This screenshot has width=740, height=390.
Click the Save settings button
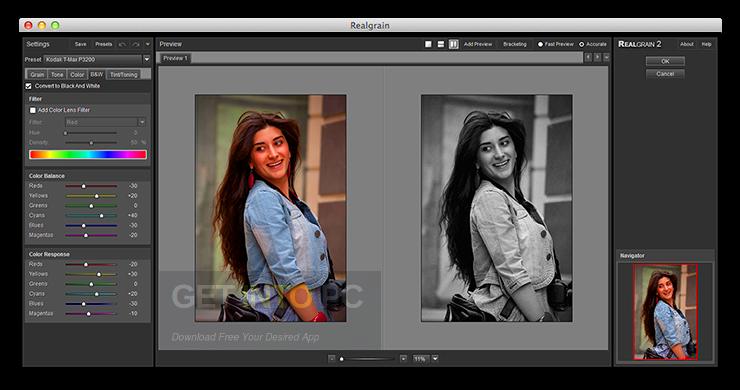tap(81, 44)
